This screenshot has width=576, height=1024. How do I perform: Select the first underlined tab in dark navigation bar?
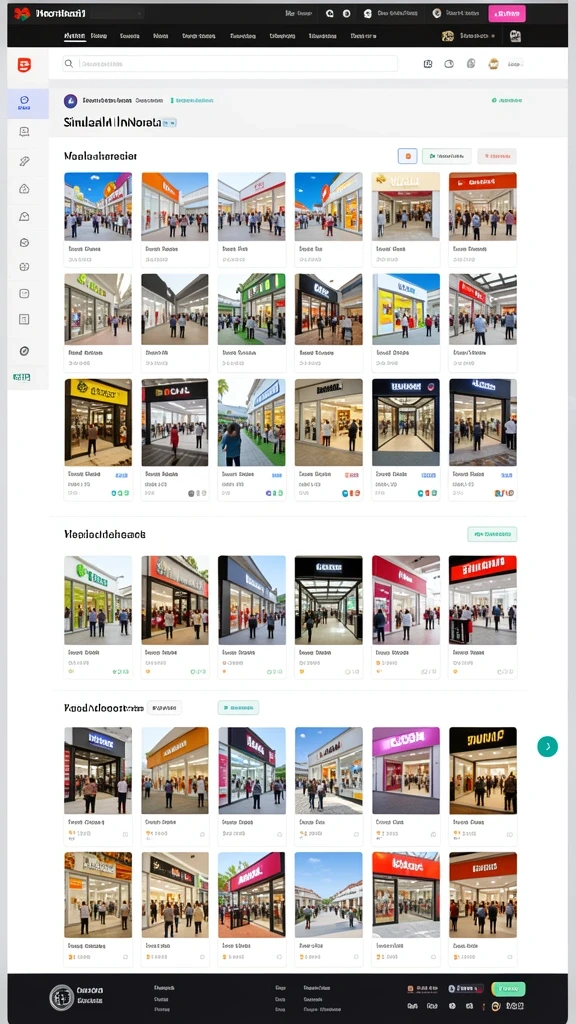74,36
